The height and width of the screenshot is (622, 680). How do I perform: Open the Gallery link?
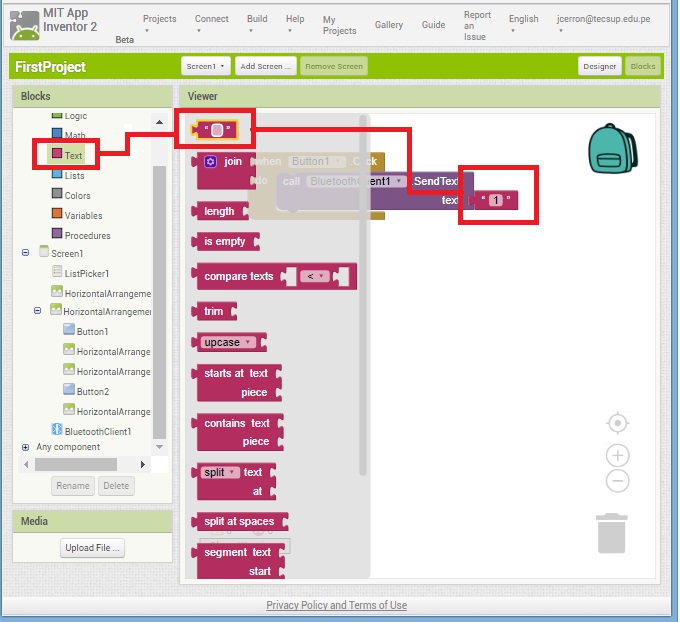tap(389, 25)
